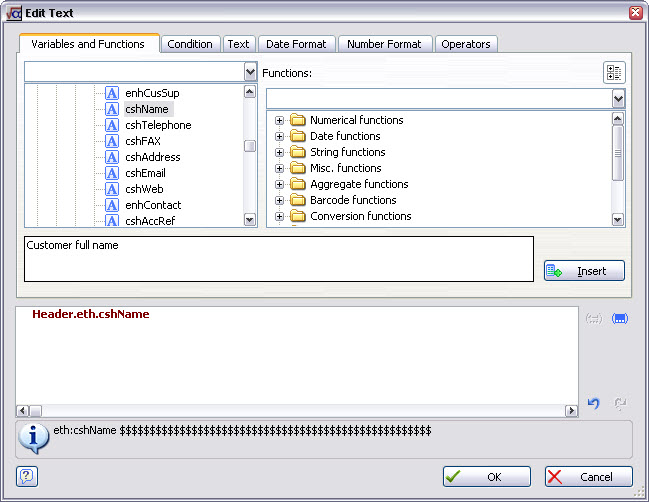The height and width of the screenshot is (502, 649).
Task: Expand the String functions node
Action: pos(280,152)
